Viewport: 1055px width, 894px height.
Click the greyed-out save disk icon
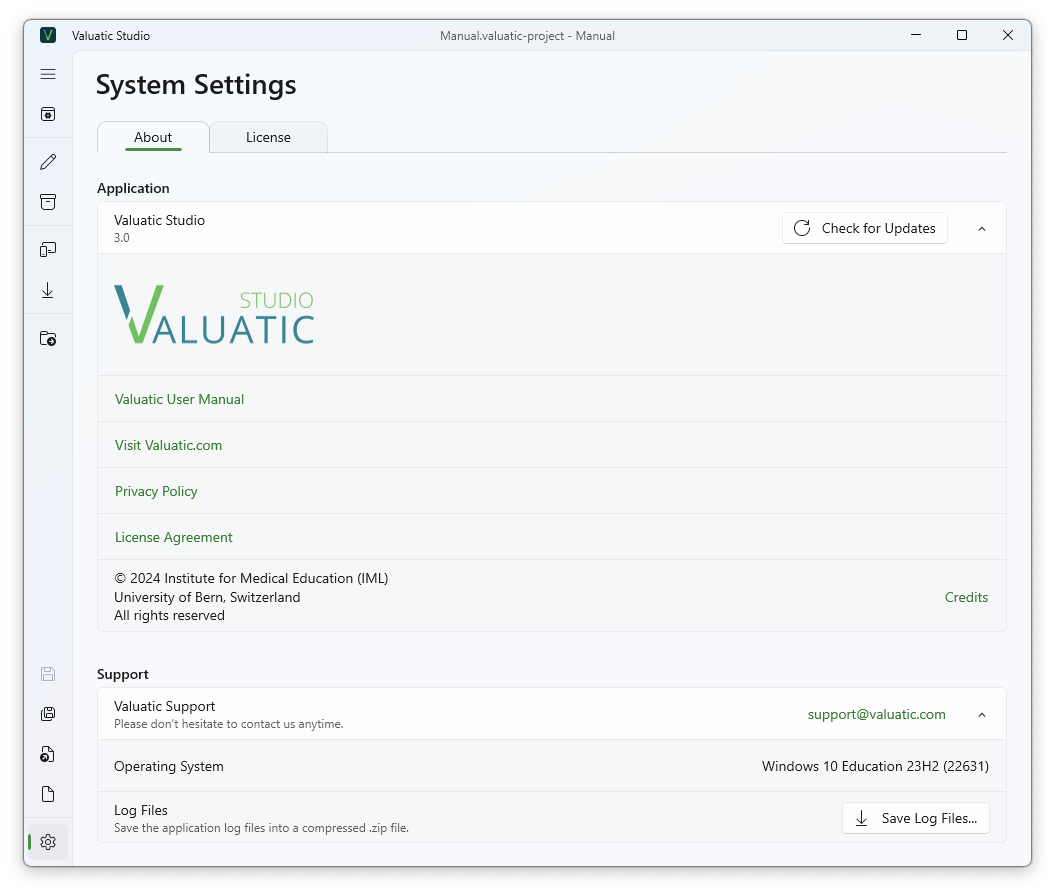point(48,674)
